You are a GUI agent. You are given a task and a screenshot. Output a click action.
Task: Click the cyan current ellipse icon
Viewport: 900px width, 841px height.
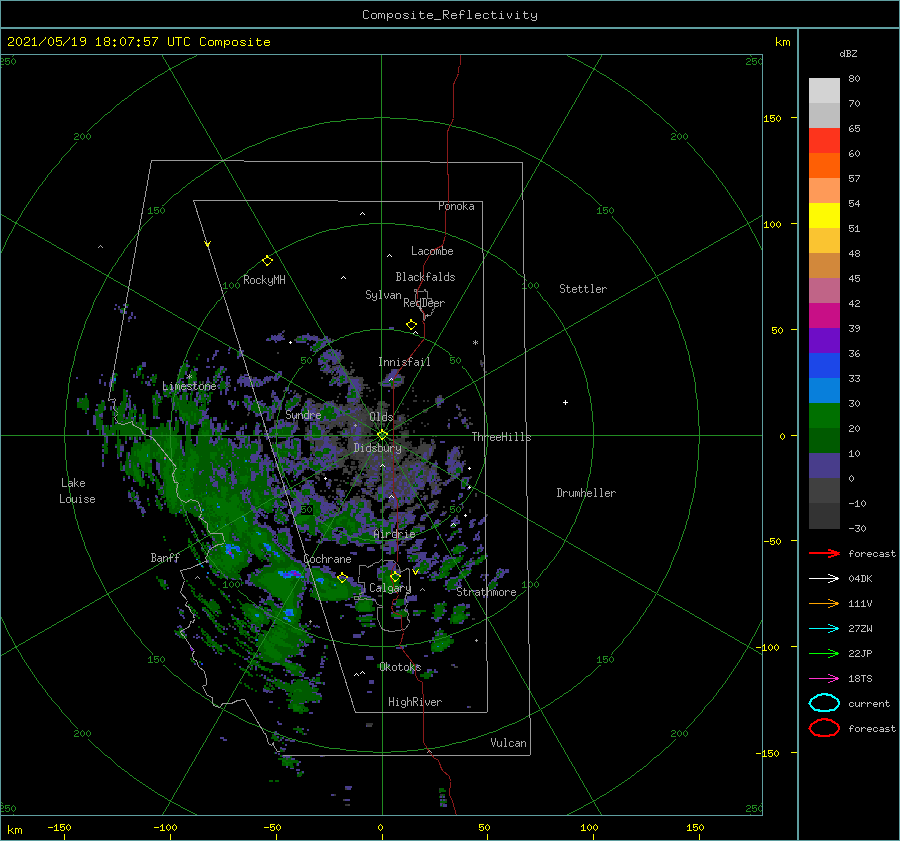824,703
